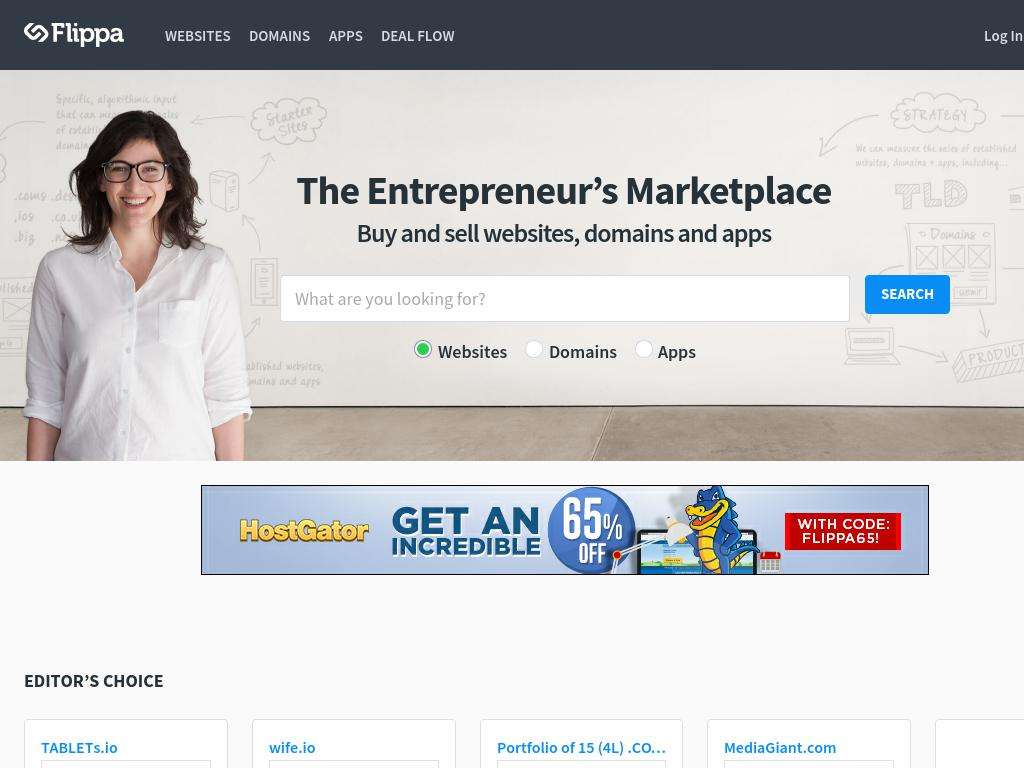Open Deal Flow in navigation bar
This screenshot has height=768, width=1024.
pyautogui.click(x=417, y=36)
